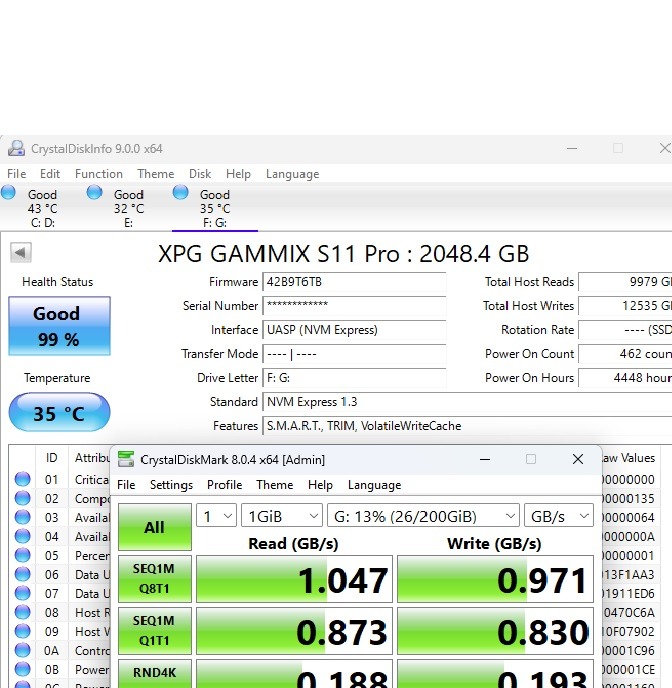This screenshot has height=688, width=672.
Task: Click the ID column header in attribute table
Action: pyautogui.click(x=52, y=458)
